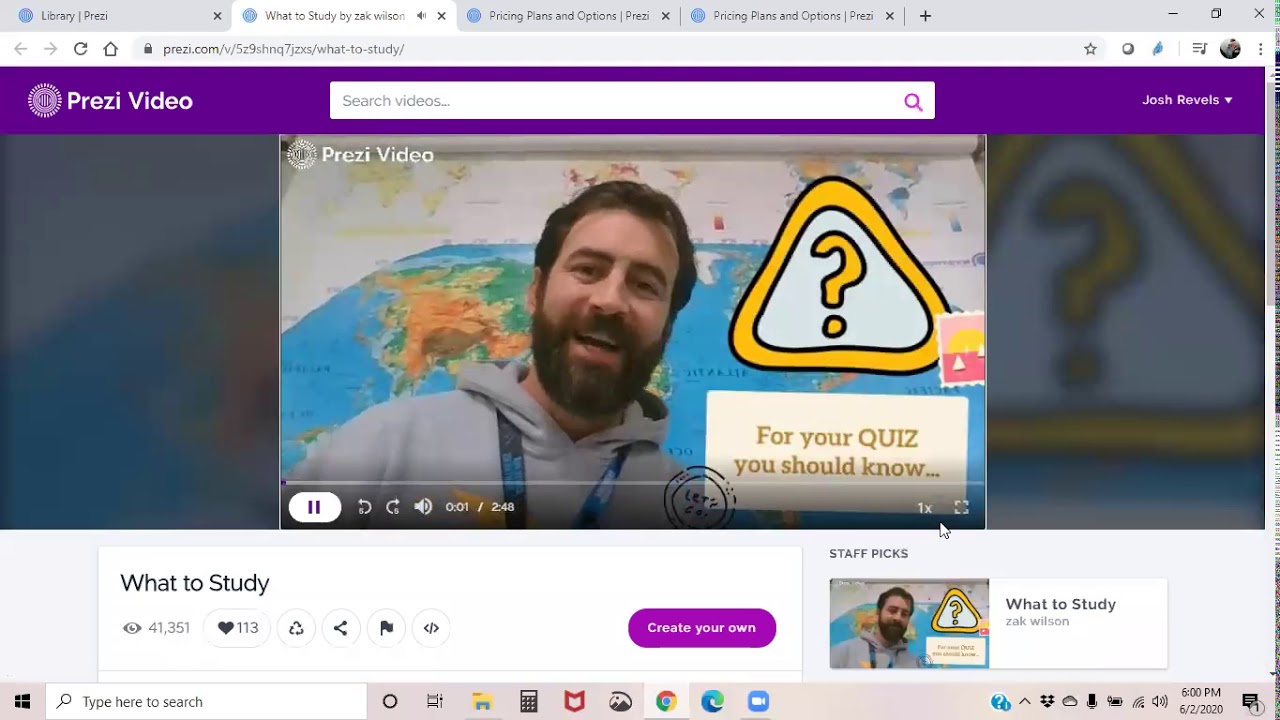Click zak wilson author name
Image resolution: width=1280 pixels, height=720 pixels.
click(x=1037, y=621)
